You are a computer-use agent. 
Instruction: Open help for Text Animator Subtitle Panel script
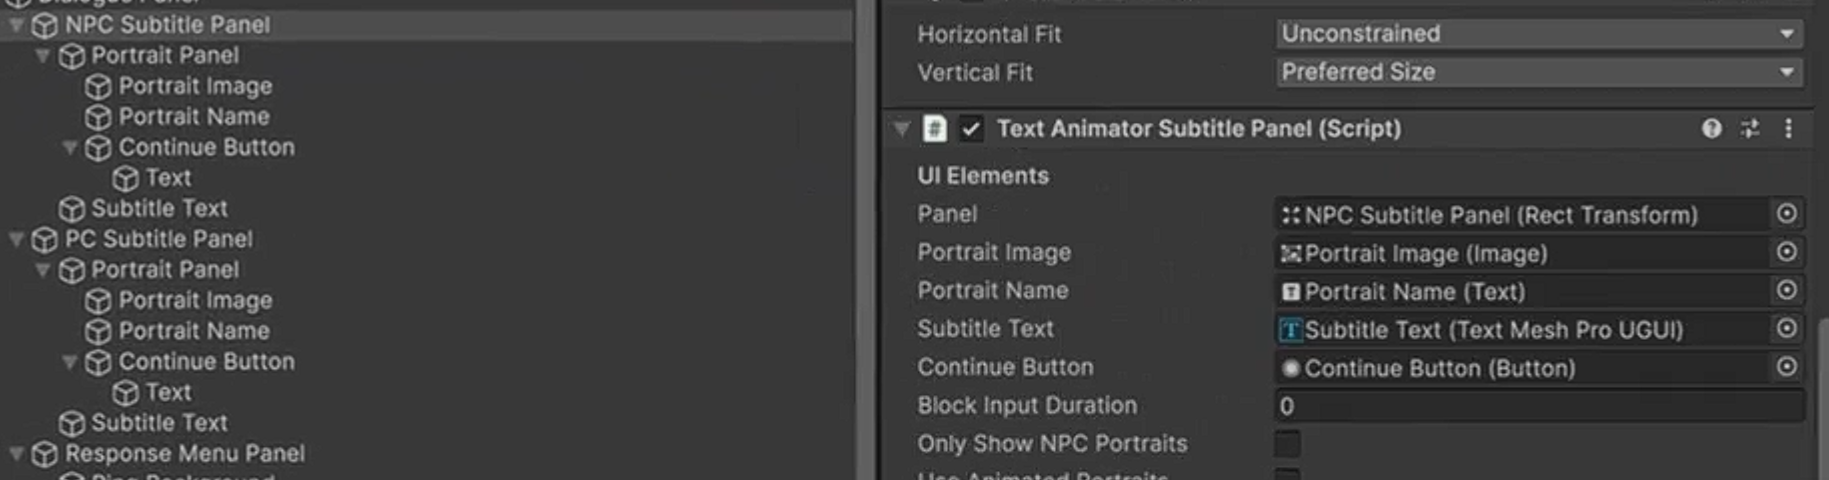click(1711, 128)
